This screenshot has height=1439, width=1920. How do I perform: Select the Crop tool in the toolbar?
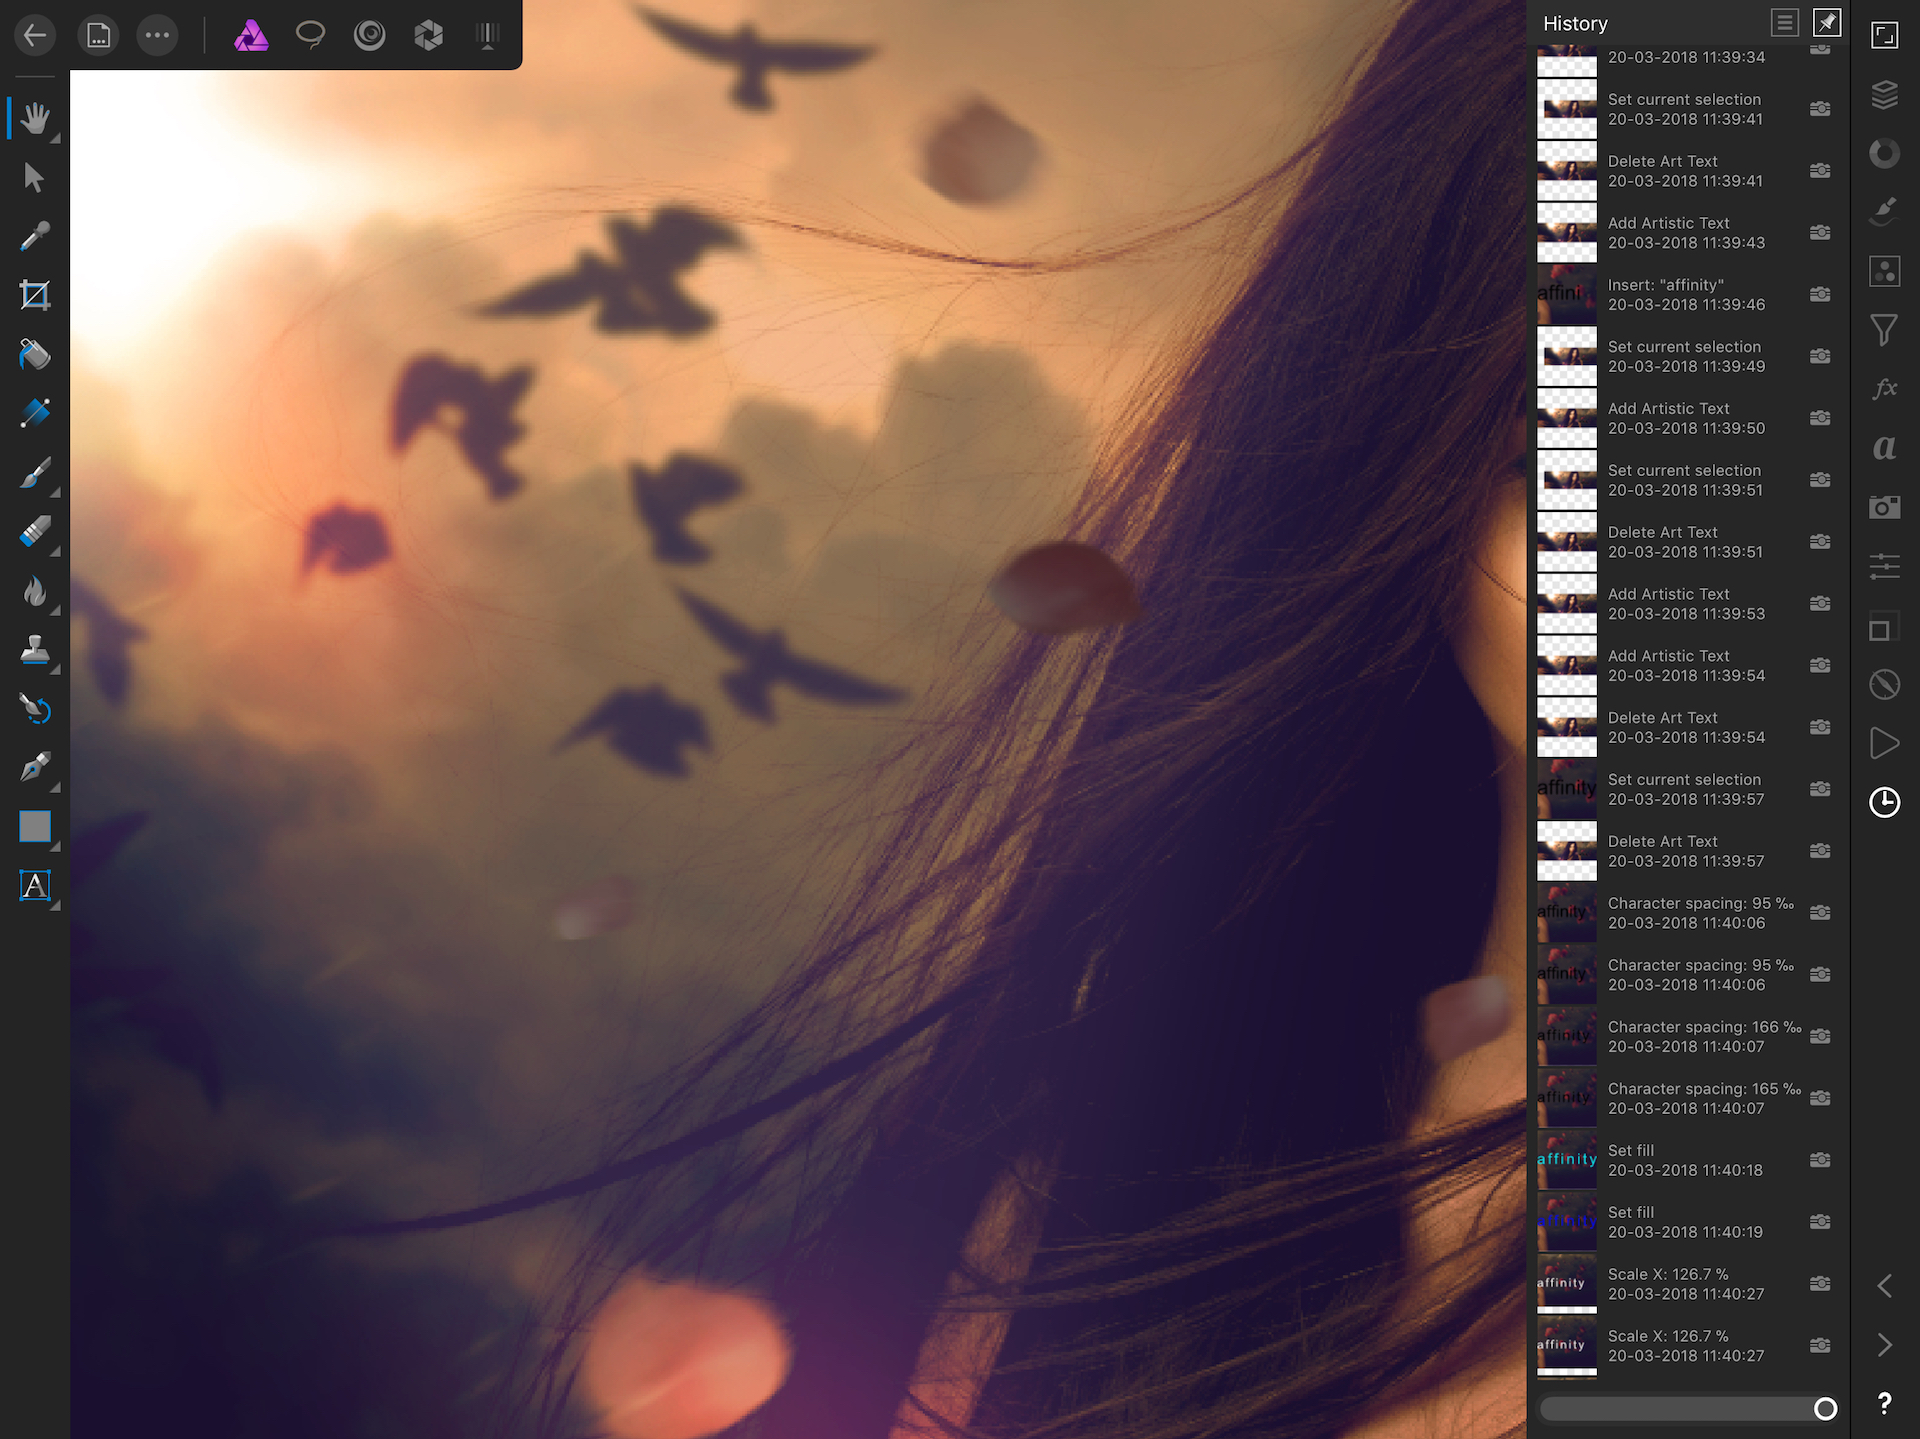(35, 294)
